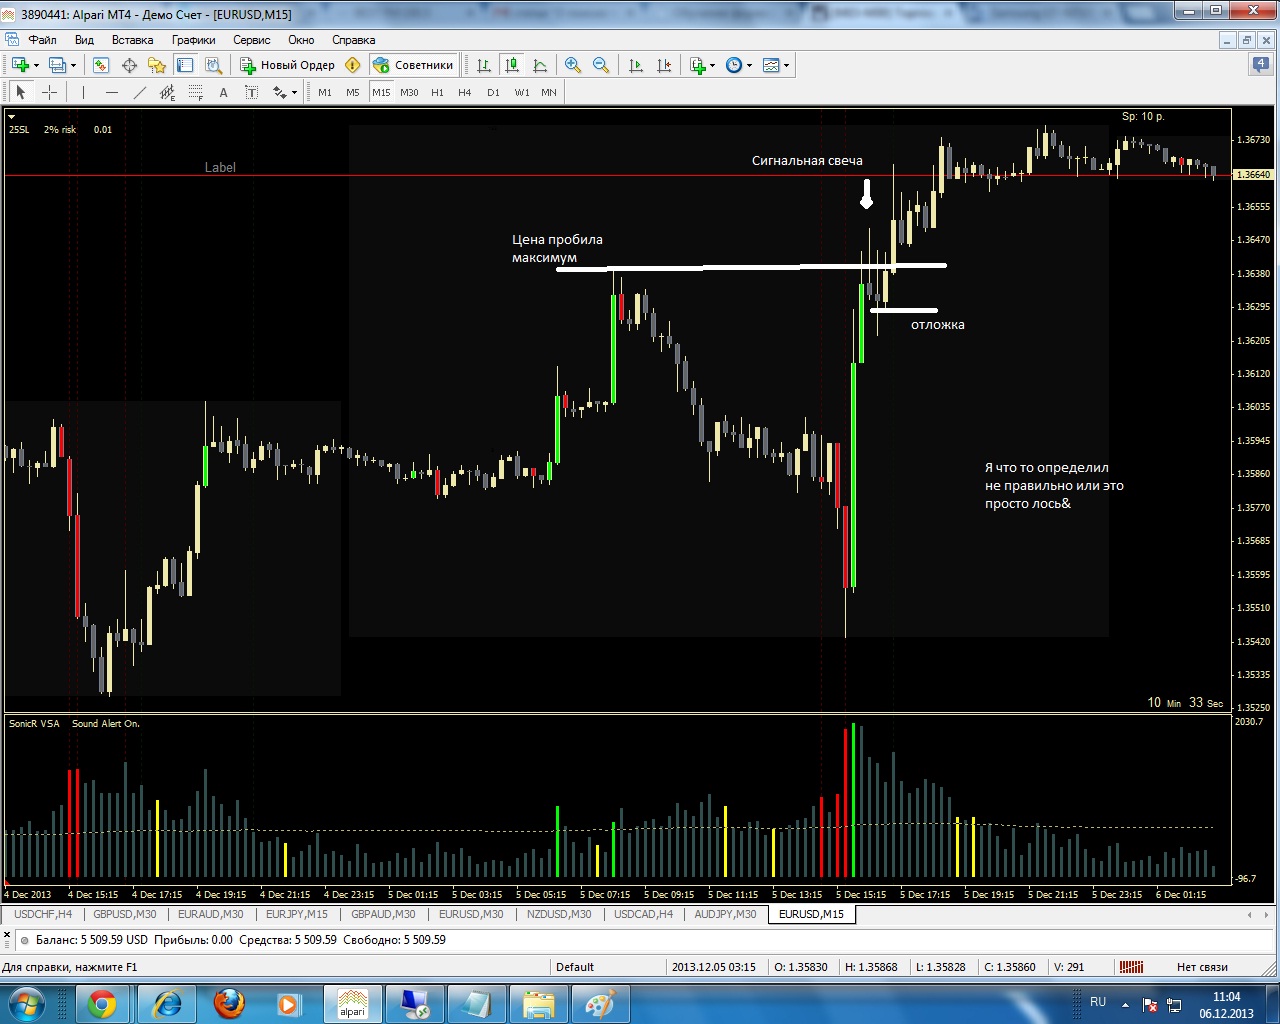Select the arrows objects tool

click(279, 92)
